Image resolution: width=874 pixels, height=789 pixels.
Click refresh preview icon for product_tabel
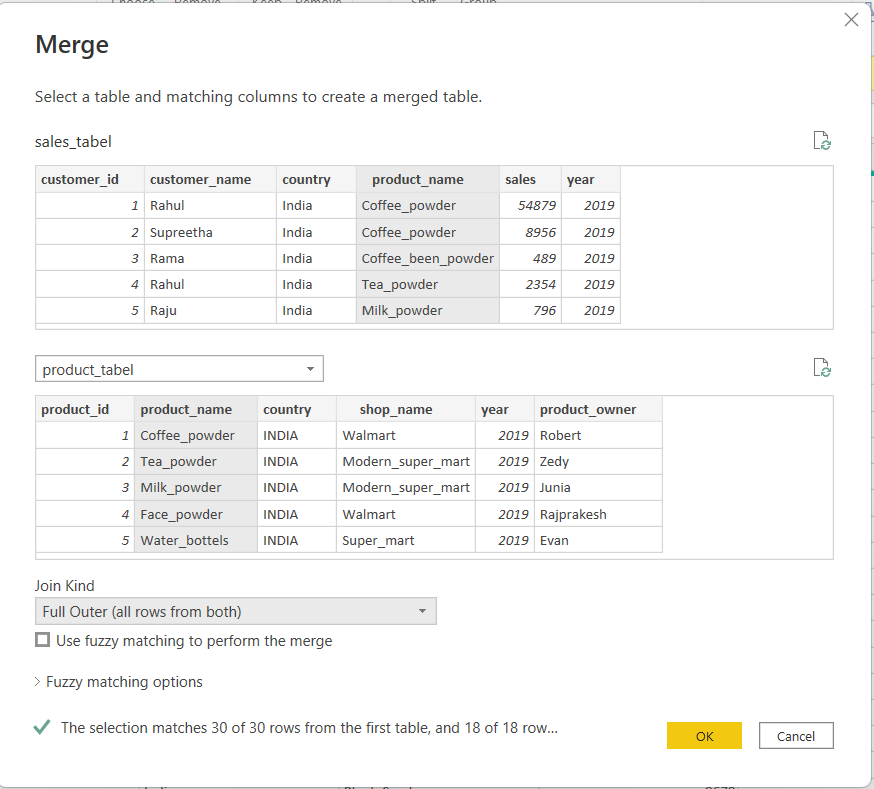point(822,367)
